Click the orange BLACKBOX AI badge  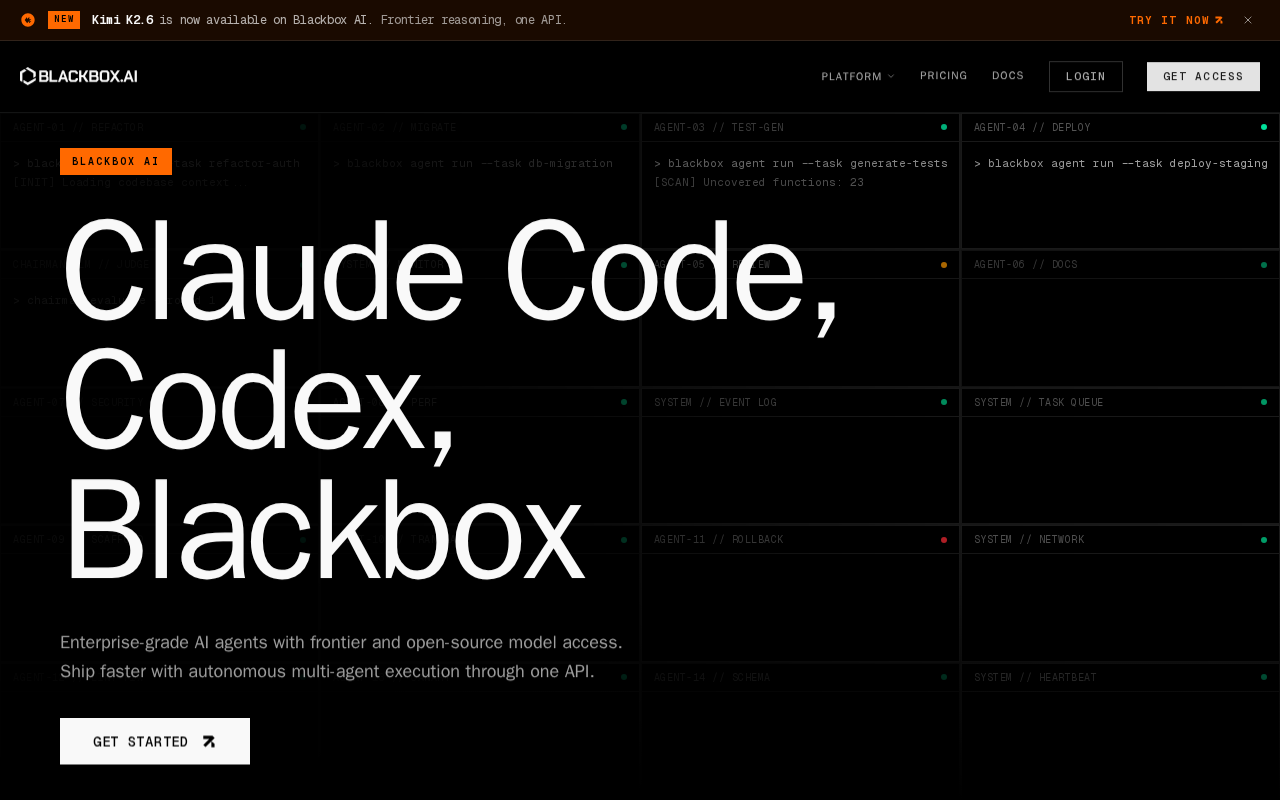(116, 162)
